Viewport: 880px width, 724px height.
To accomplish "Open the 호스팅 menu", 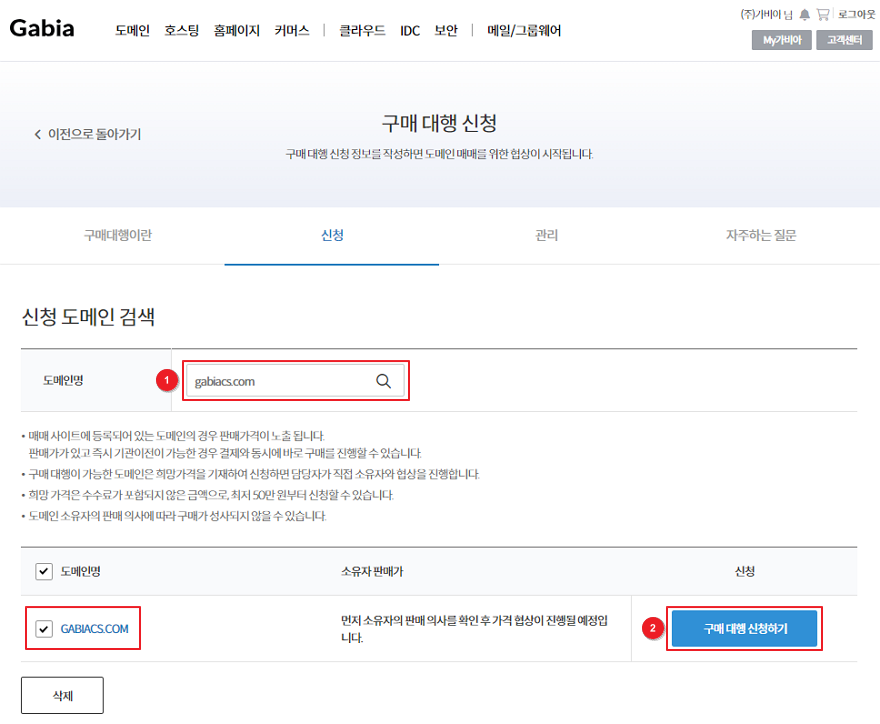I will click(x=181, y=31).
